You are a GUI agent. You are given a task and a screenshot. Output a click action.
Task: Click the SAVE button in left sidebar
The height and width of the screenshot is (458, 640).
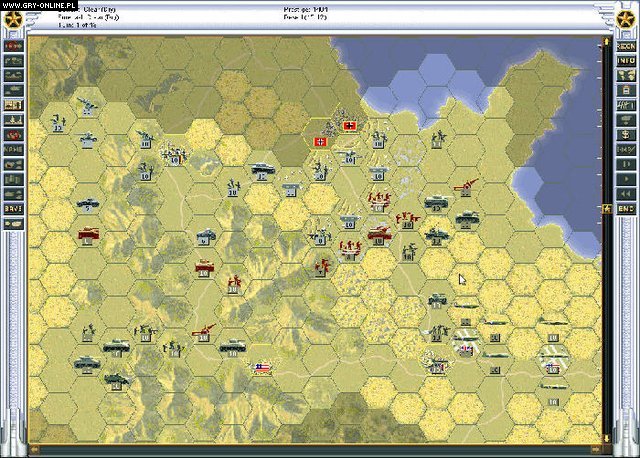[14, 208]
